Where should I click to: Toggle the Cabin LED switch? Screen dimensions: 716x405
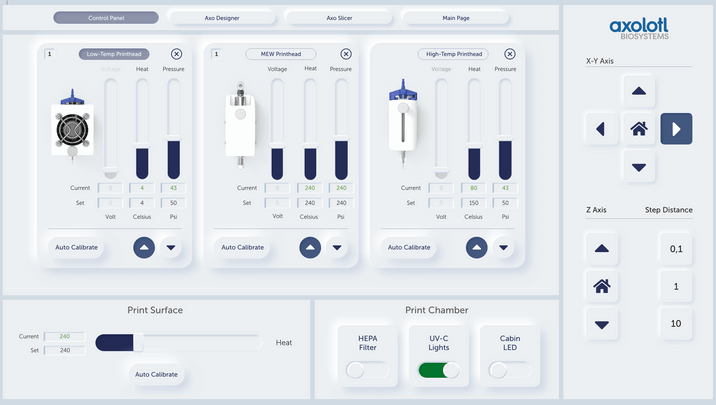[x=509, y=370]
